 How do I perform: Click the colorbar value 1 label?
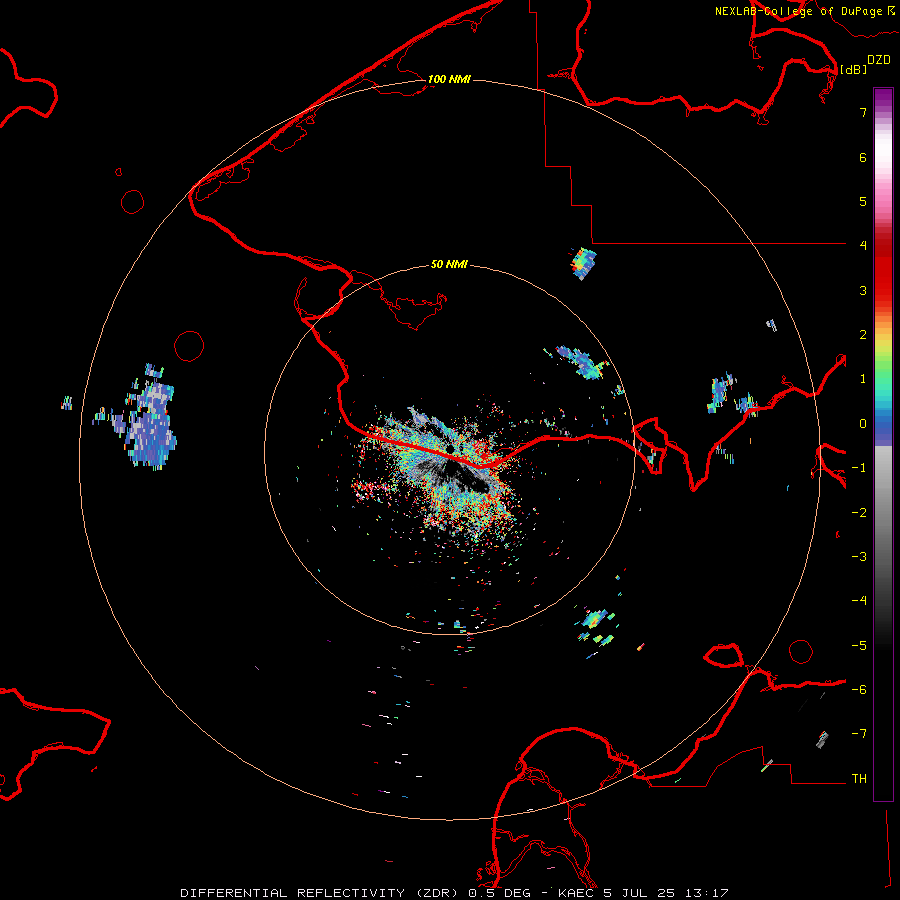pyautogui.click(x=863, y=379)
